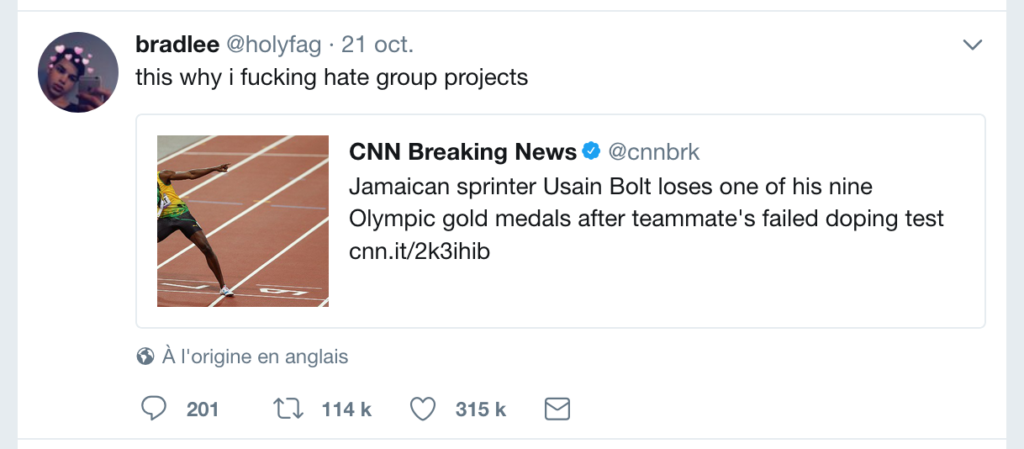Screen dimensions: 1024x449
Task: Retweet this tweet using the retweet icon
Action: tap(288, 409)
